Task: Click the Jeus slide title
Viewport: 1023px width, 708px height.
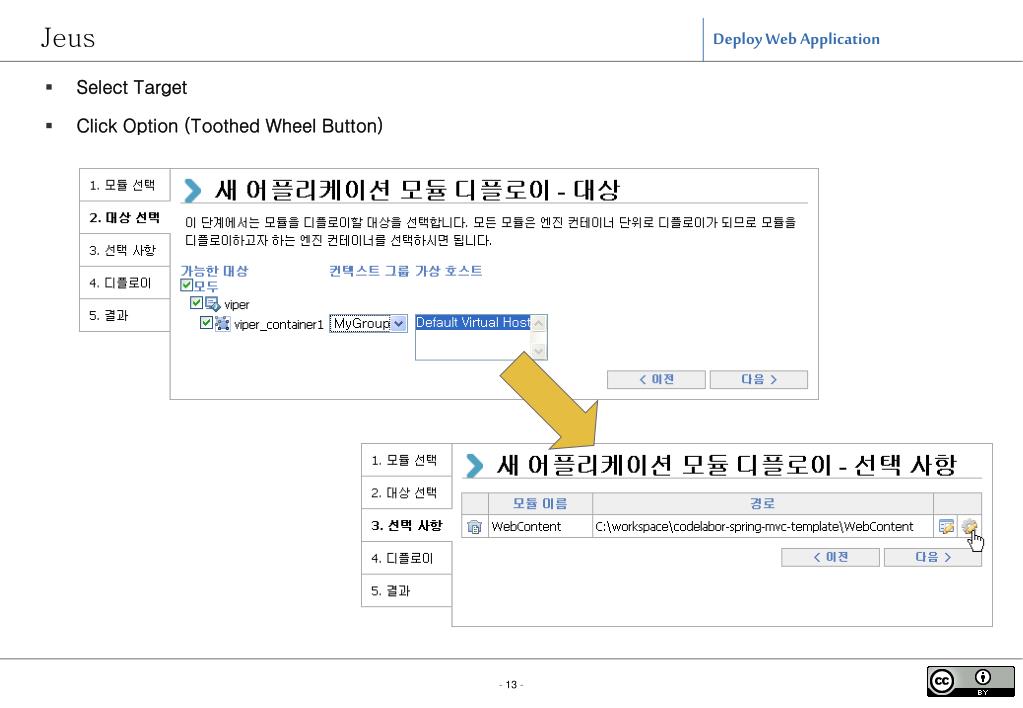Action: pyautogui.click(x=68, y=38)
